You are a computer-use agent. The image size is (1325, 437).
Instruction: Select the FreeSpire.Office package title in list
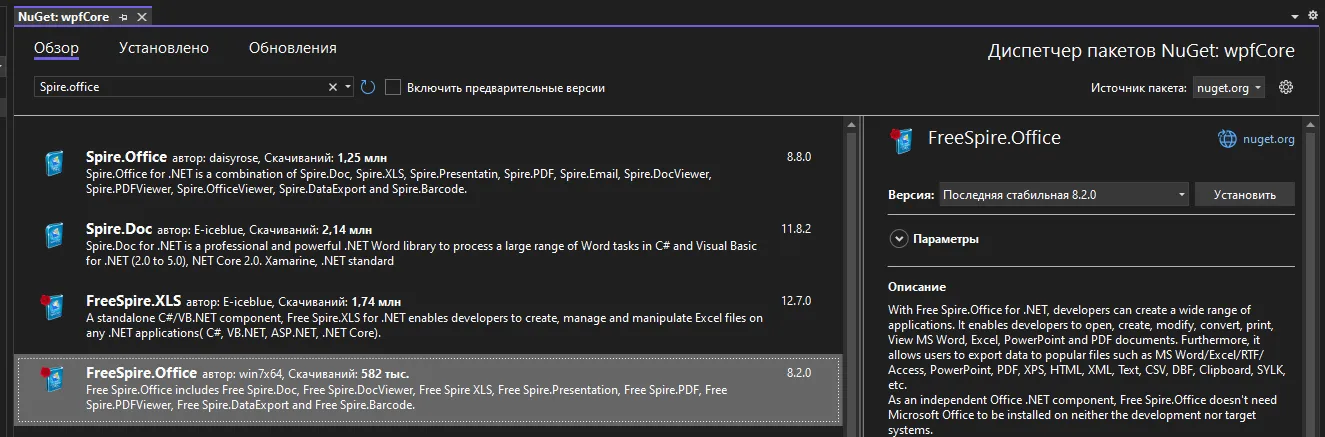pos(140,373)
